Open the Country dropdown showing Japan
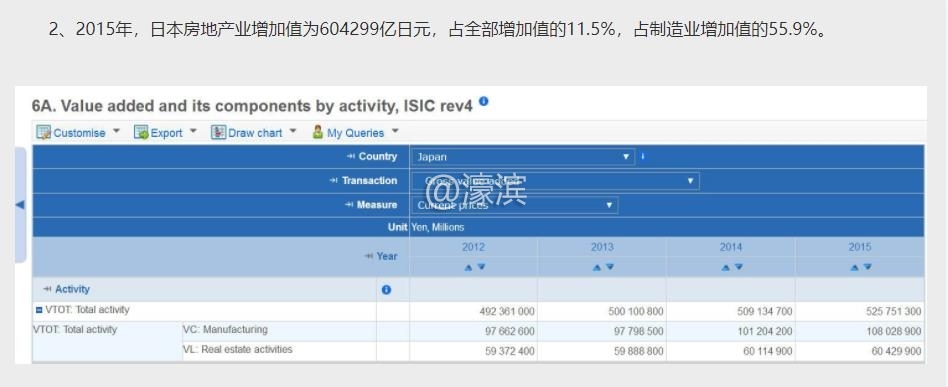This screenshot has height=387, width=948. pos(523,157)
